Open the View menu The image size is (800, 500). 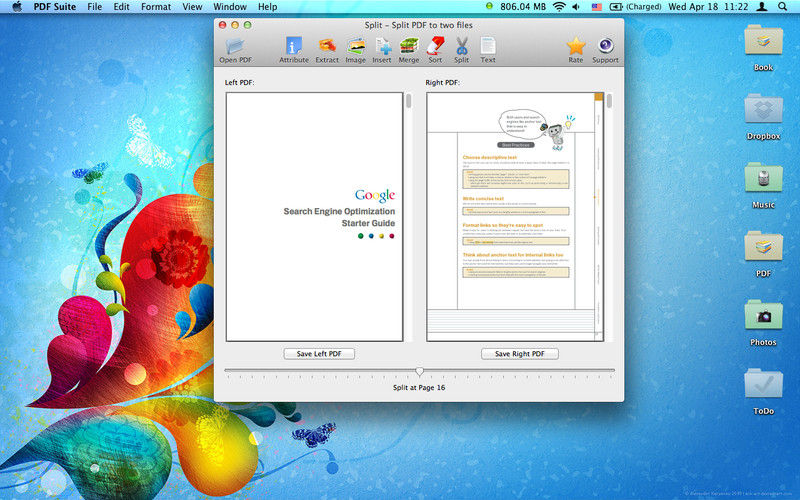point(192,7)
